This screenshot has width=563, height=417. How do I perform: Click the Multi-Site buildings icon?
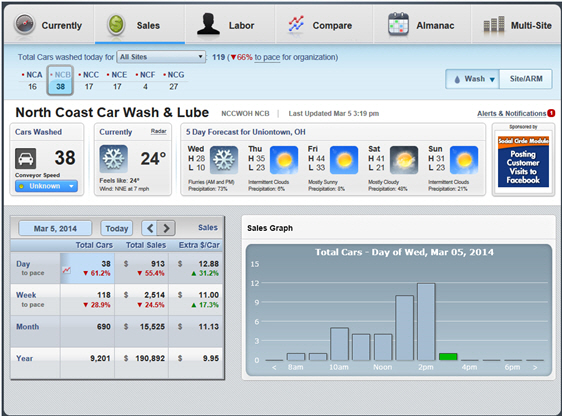[x=494, y=25]
